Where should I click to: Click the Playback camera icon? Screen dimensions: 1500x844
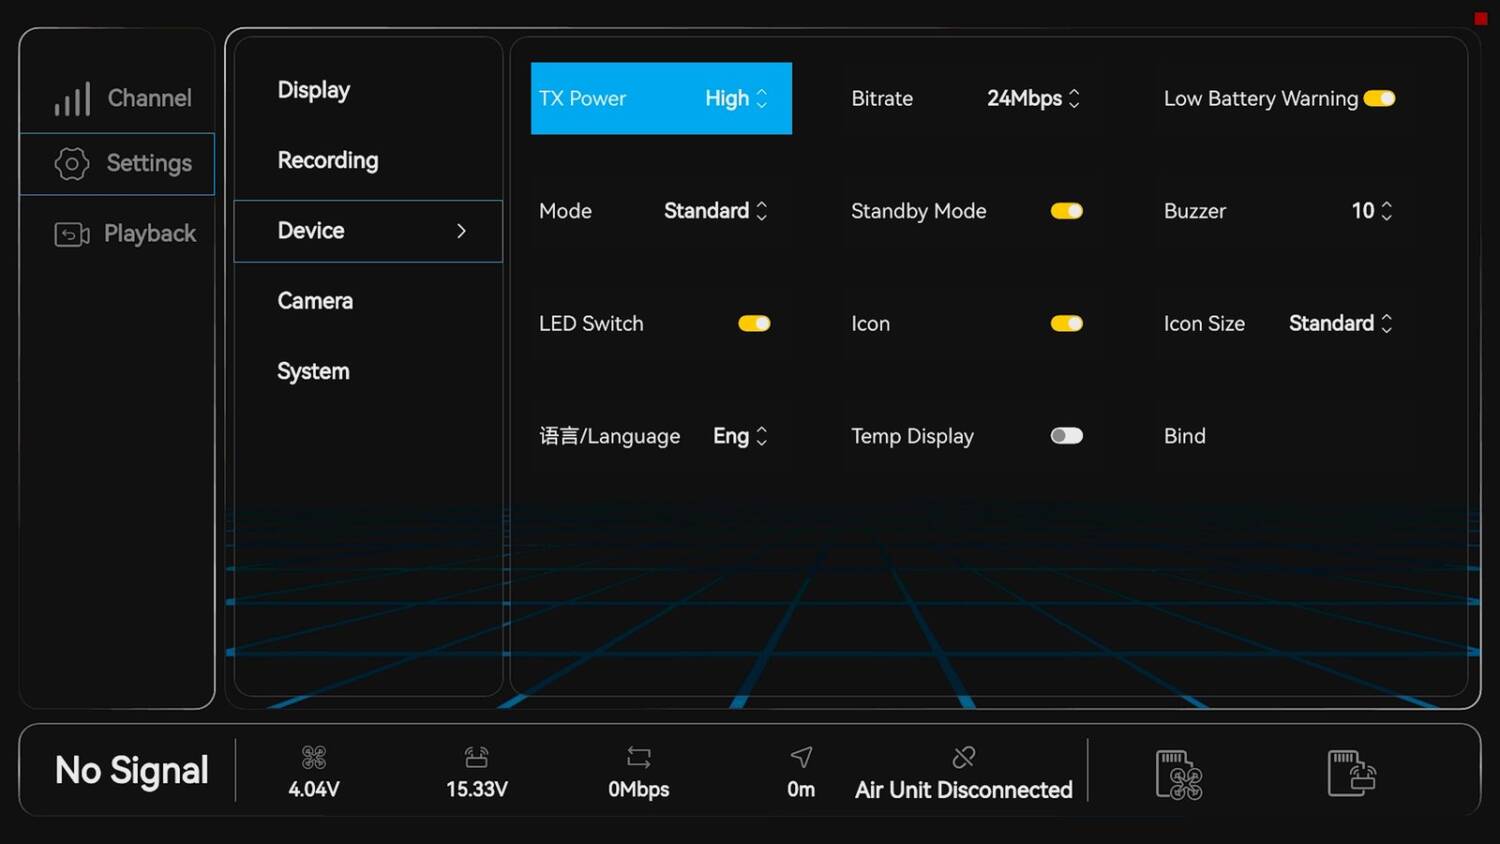[72, 234]
